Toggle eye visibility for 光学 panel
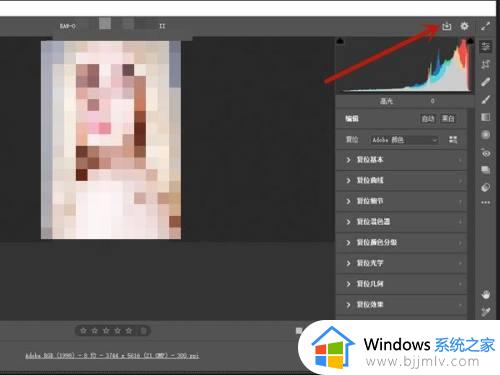This screenshot has width=500, height=375. [460, 263]
